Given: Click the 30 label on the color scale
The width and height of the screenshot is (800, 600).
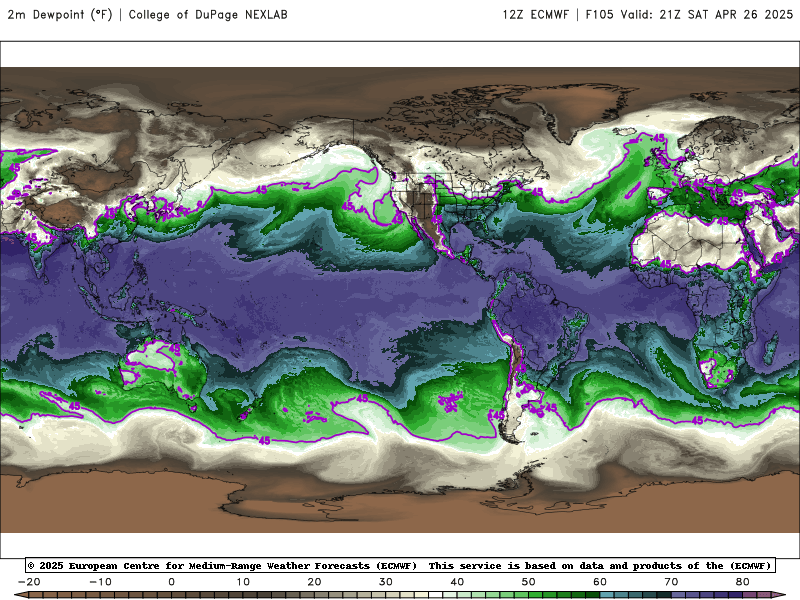Looking at the screenshot, I should pos(386,582).
